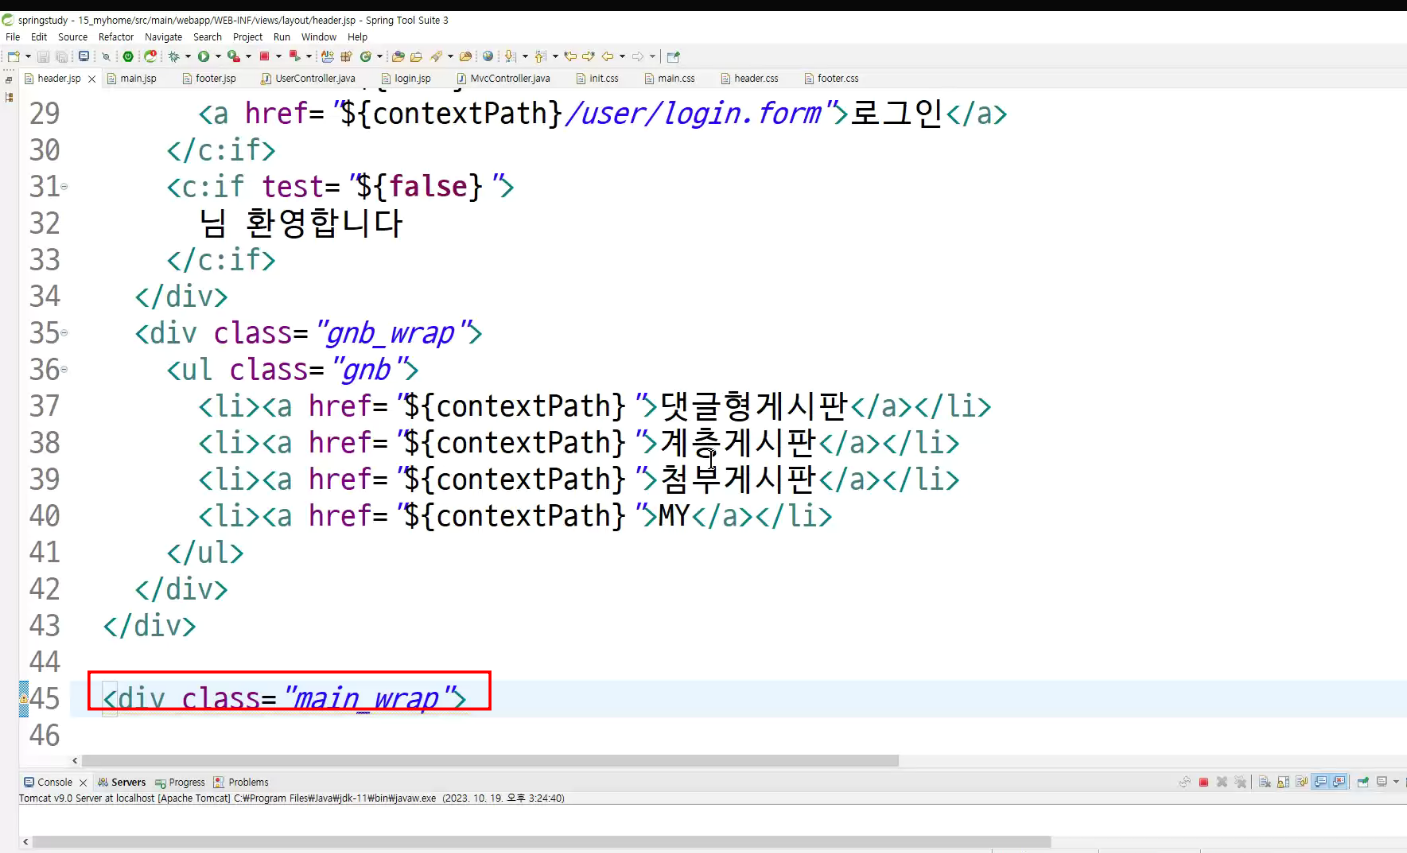Open dropdown arrow beside Debug icon
Screen dimensions: 1407x853
click(x=188, y=56)
